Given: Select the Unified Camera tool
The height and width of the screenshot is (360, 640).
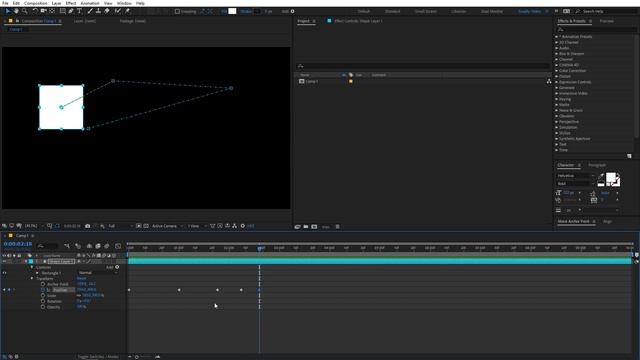Looking at the screenshot, I should 43,11.
